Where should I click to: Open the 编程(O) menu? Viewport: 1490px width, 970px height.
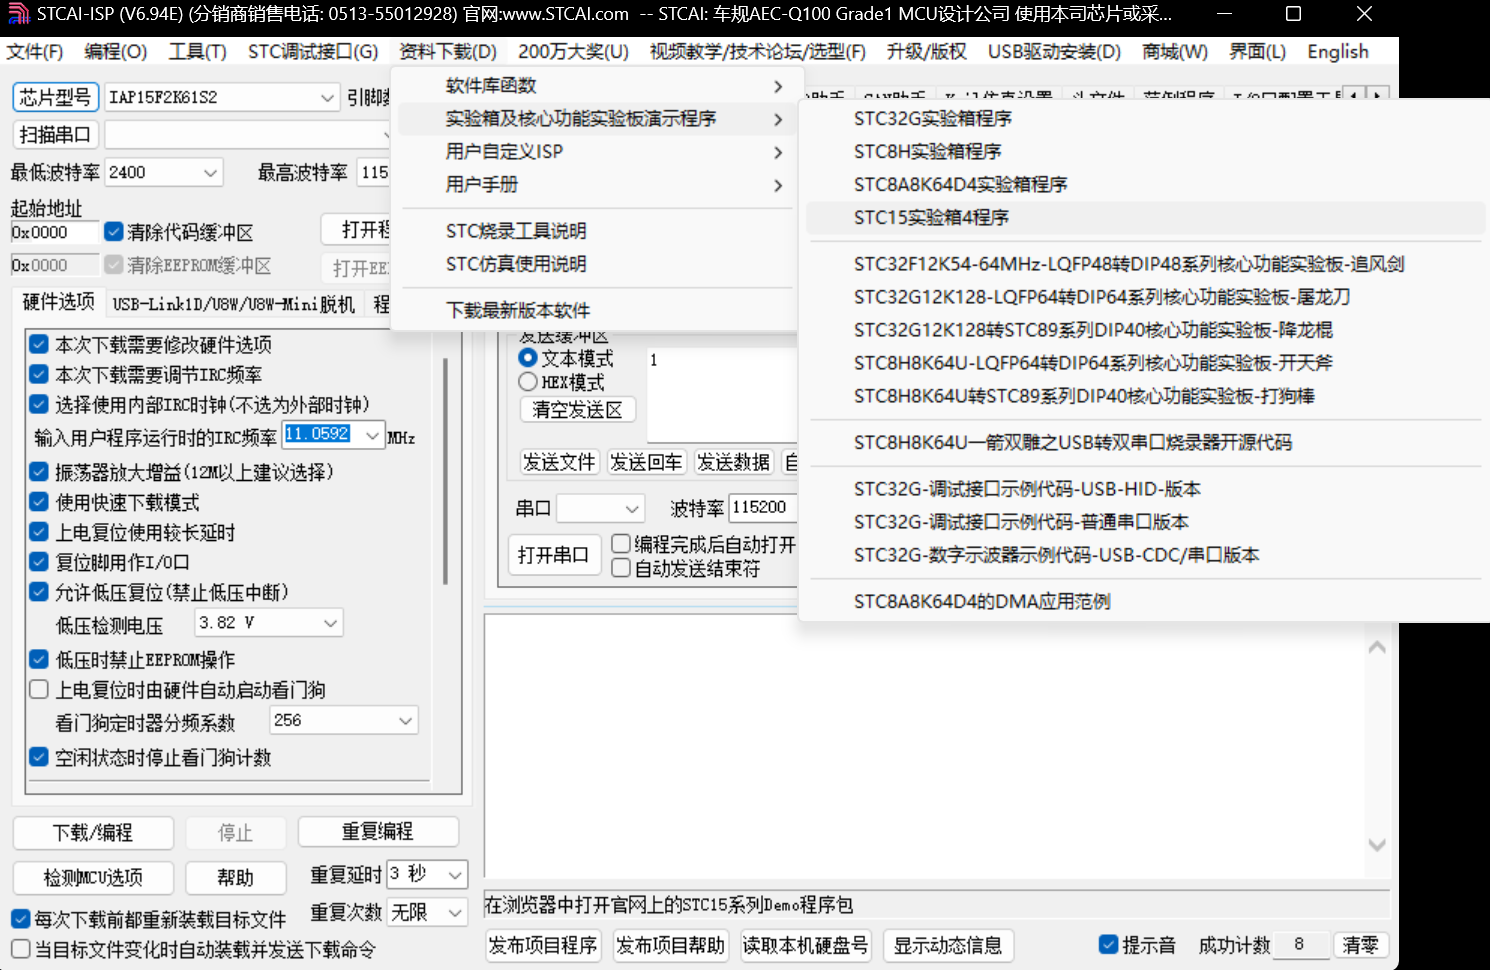click(x=116, y=52)
